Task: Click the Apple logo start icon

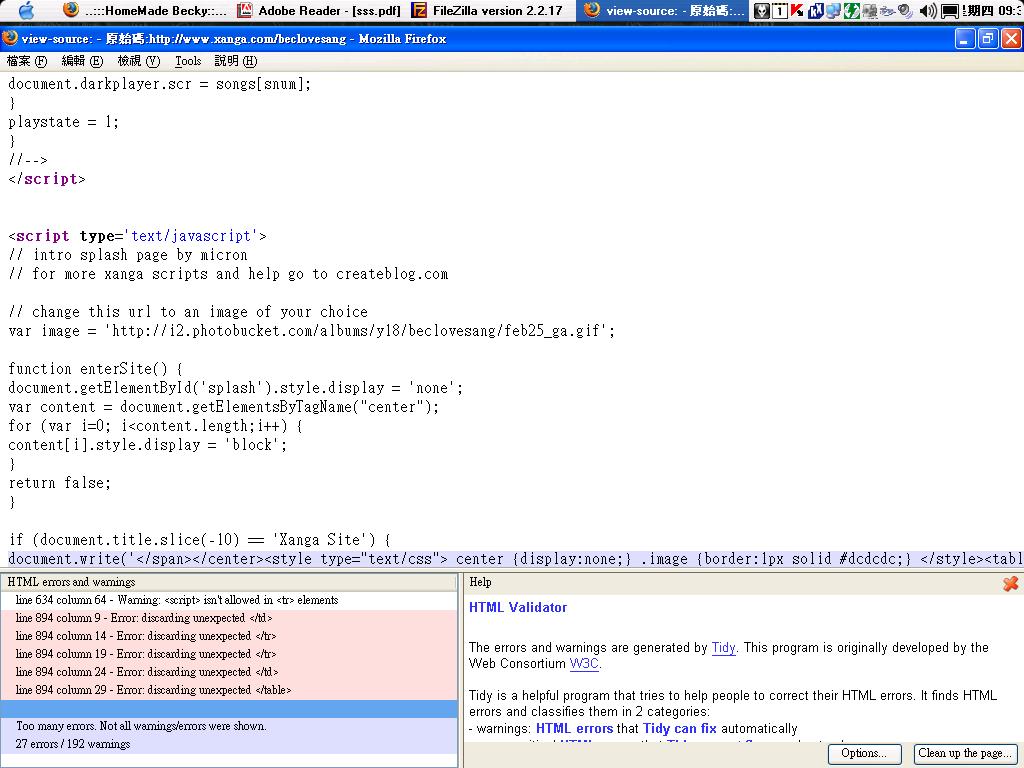Action: point(26,11)
